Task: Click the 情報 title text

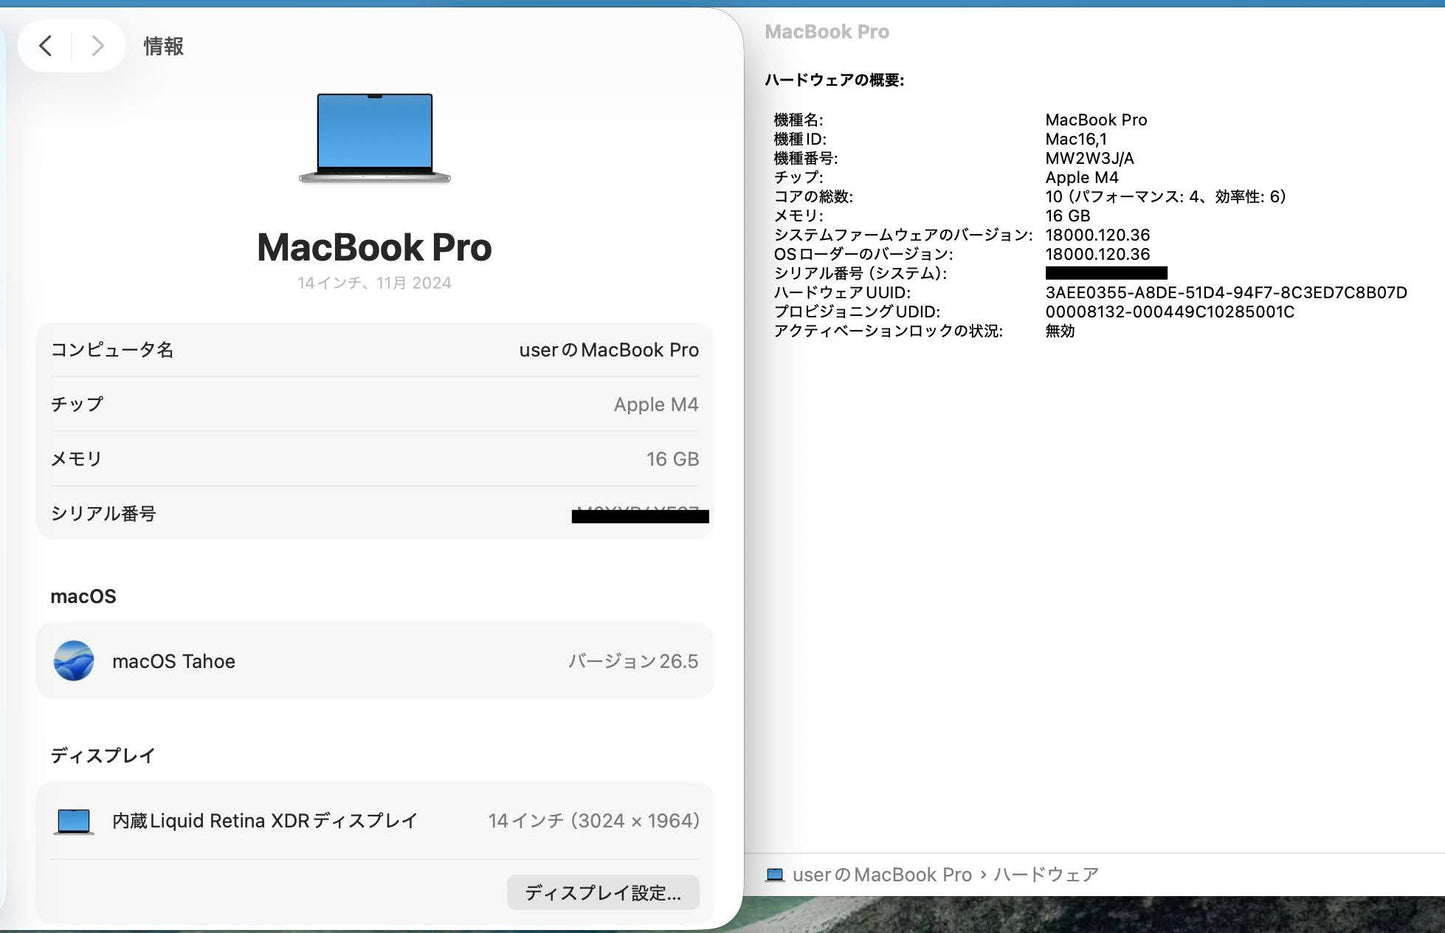Action: [163, 46]
